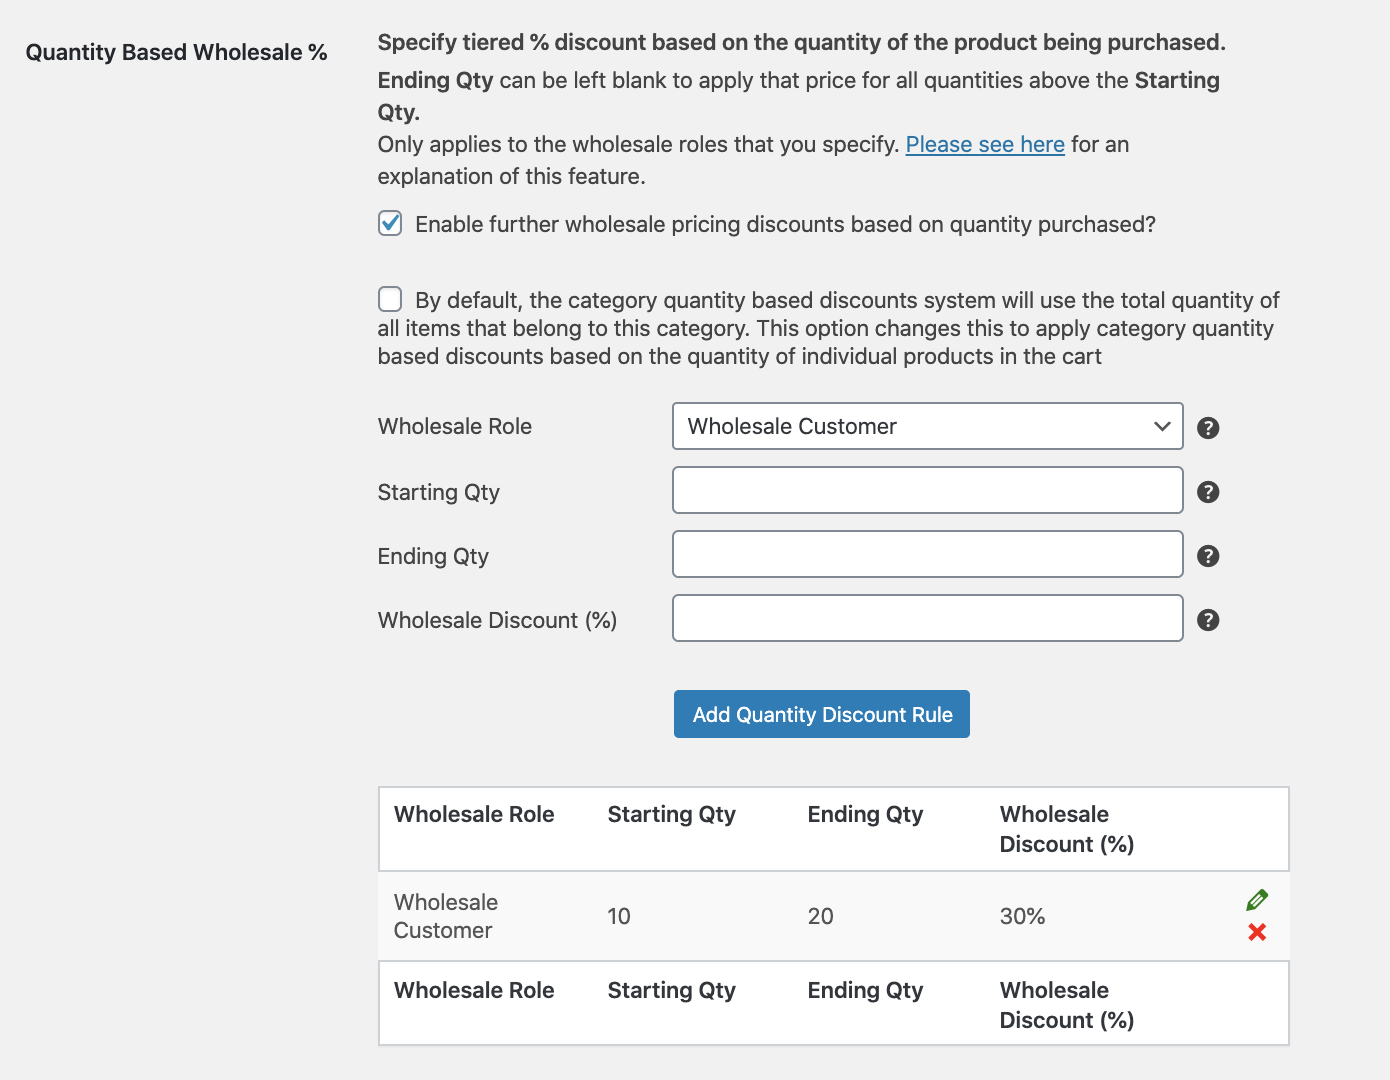Delete the 30% discount rule with red X

(x=1257, y=932)
